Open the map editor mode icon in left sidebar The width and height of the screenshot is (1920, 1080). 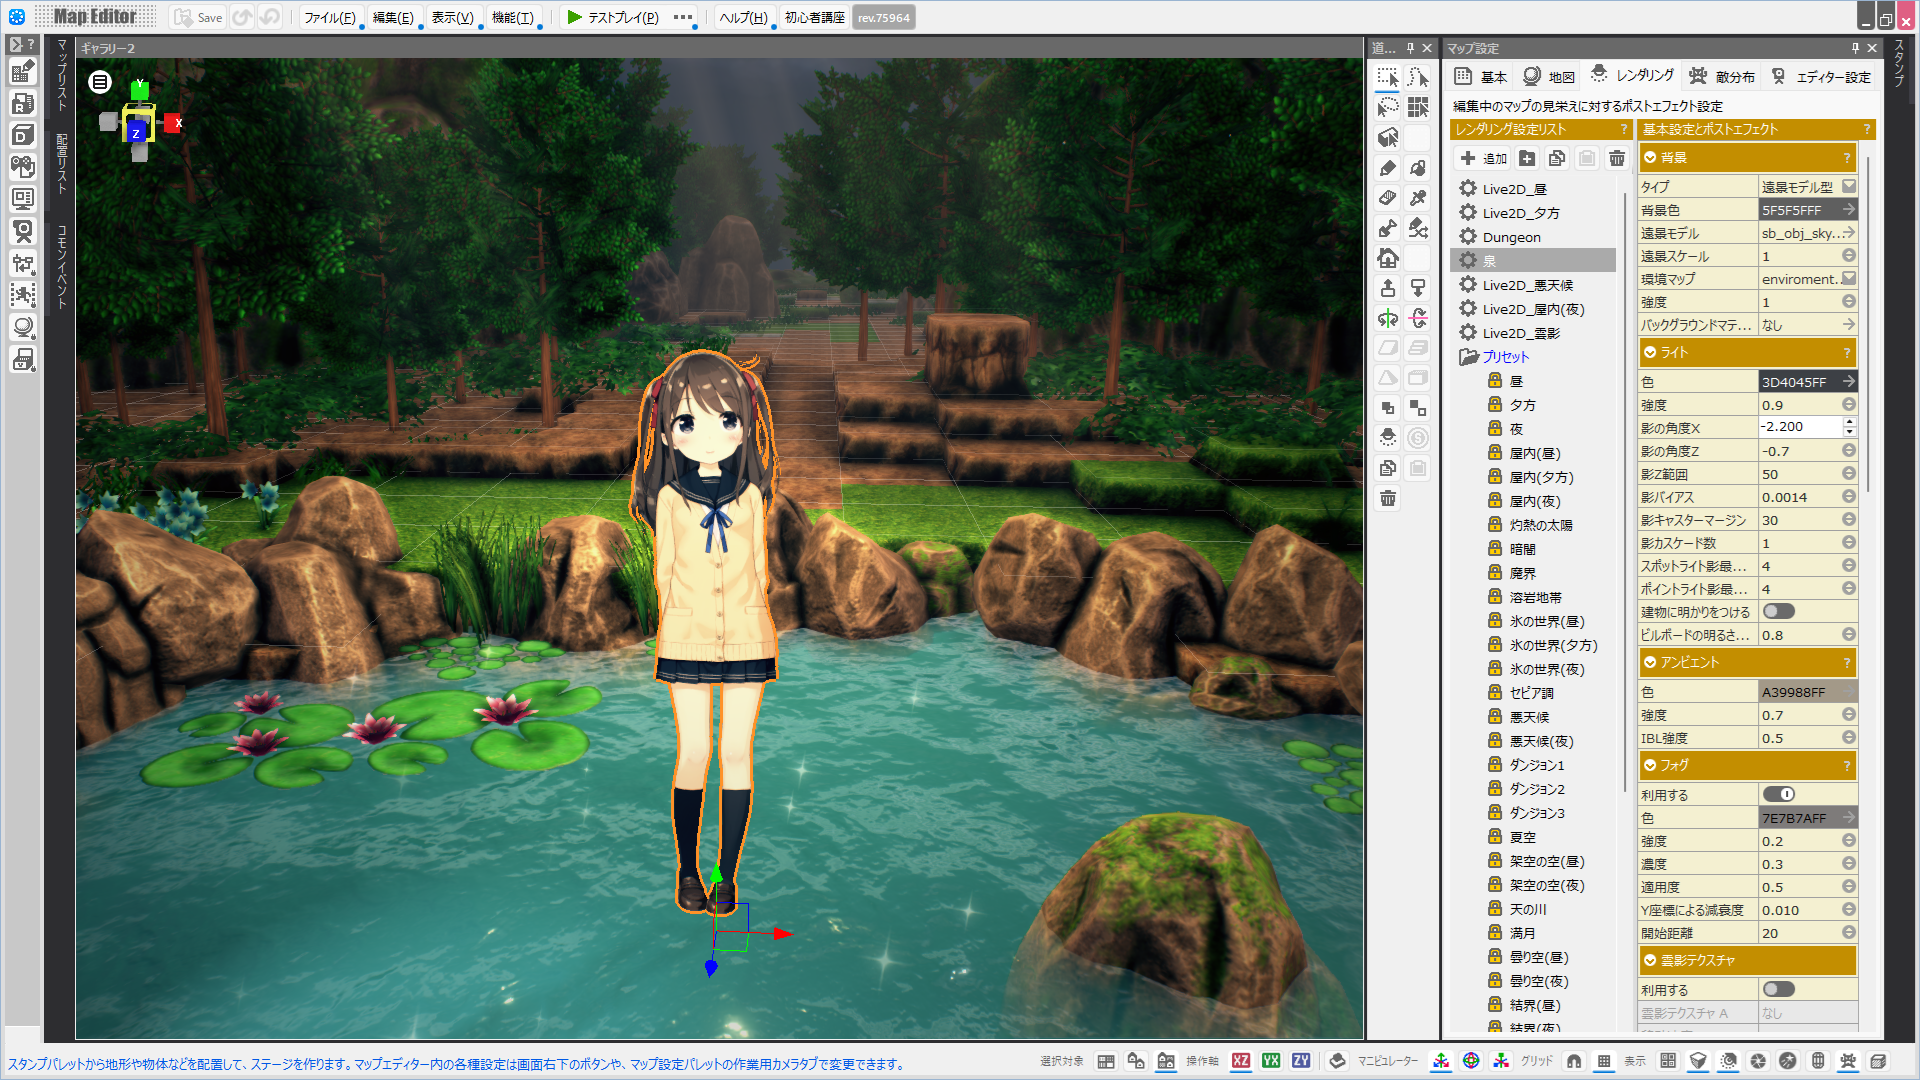tap(23, 71)
